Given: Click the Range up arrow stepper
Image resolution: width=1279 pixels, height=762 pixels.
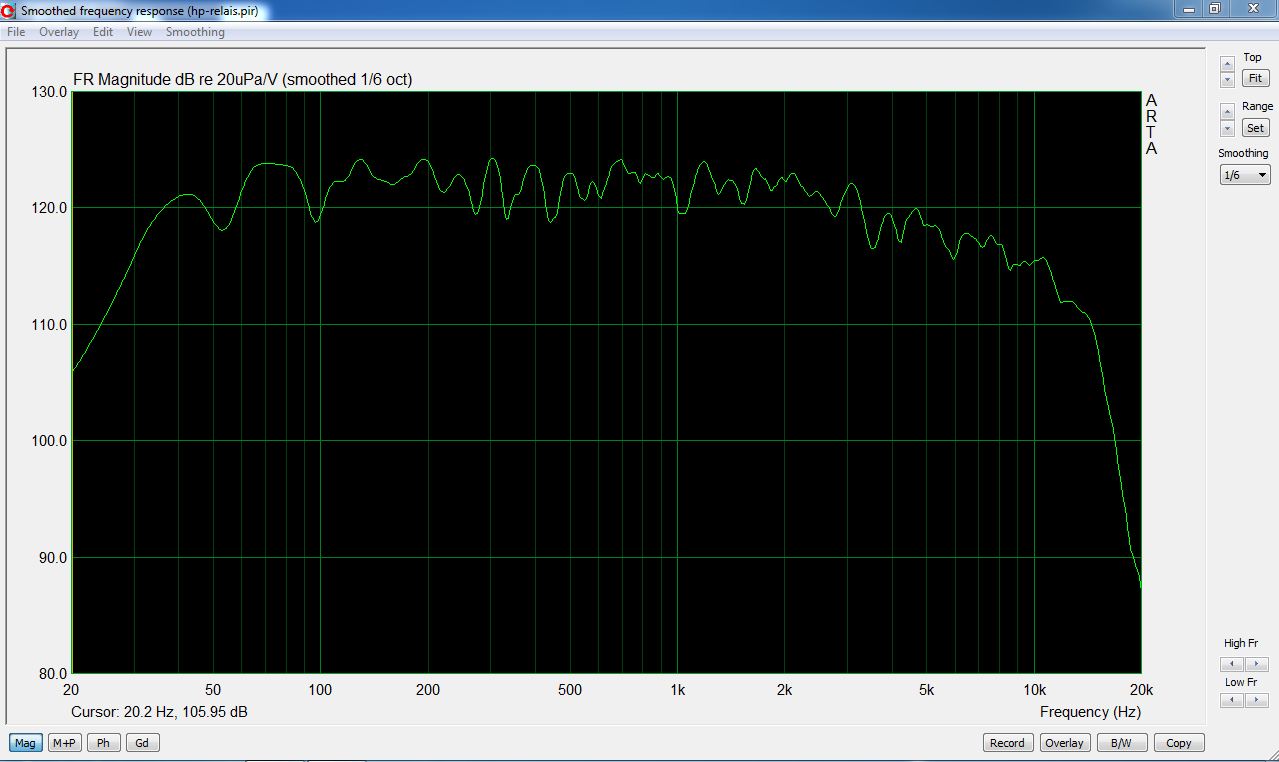Looking at the screenshot, I should (x=1227, y=112).
